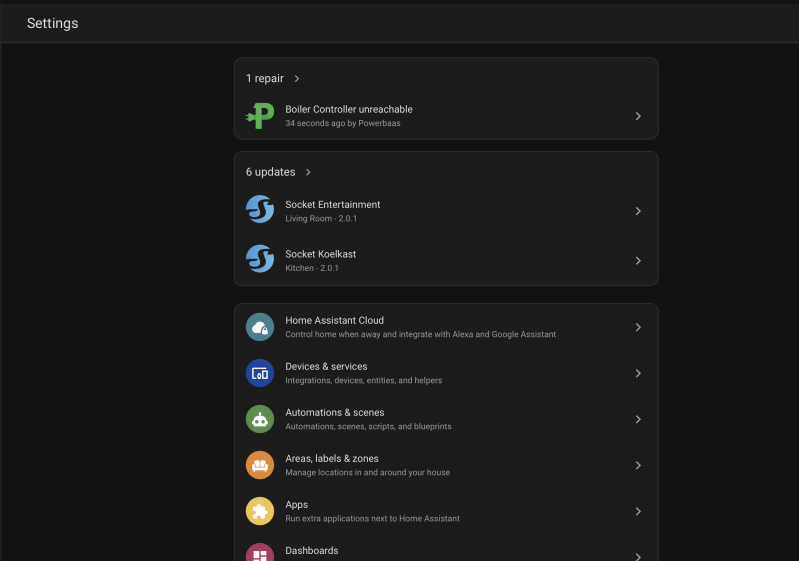Image resolution: width=799 pixels, height=561 pixels.
Task: Click the Areas, labels & zones sofa icon
Action: point(260,465)
